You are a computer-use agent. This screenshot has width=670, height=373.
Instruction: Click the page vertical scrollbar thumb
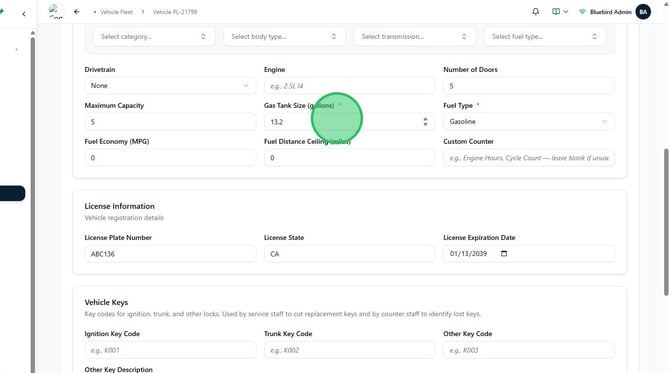point(666,222)
